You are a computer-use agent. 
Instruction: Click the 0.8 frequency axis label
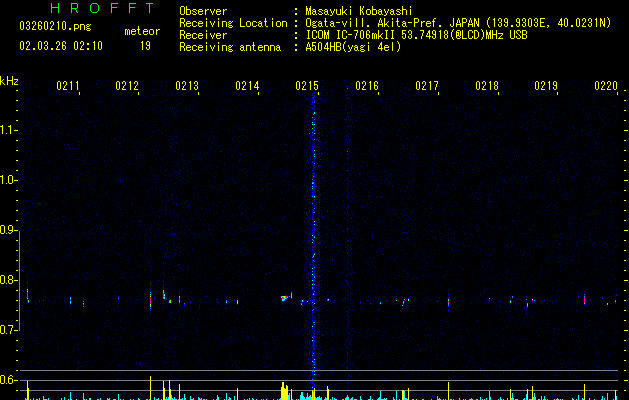(7, 280)
